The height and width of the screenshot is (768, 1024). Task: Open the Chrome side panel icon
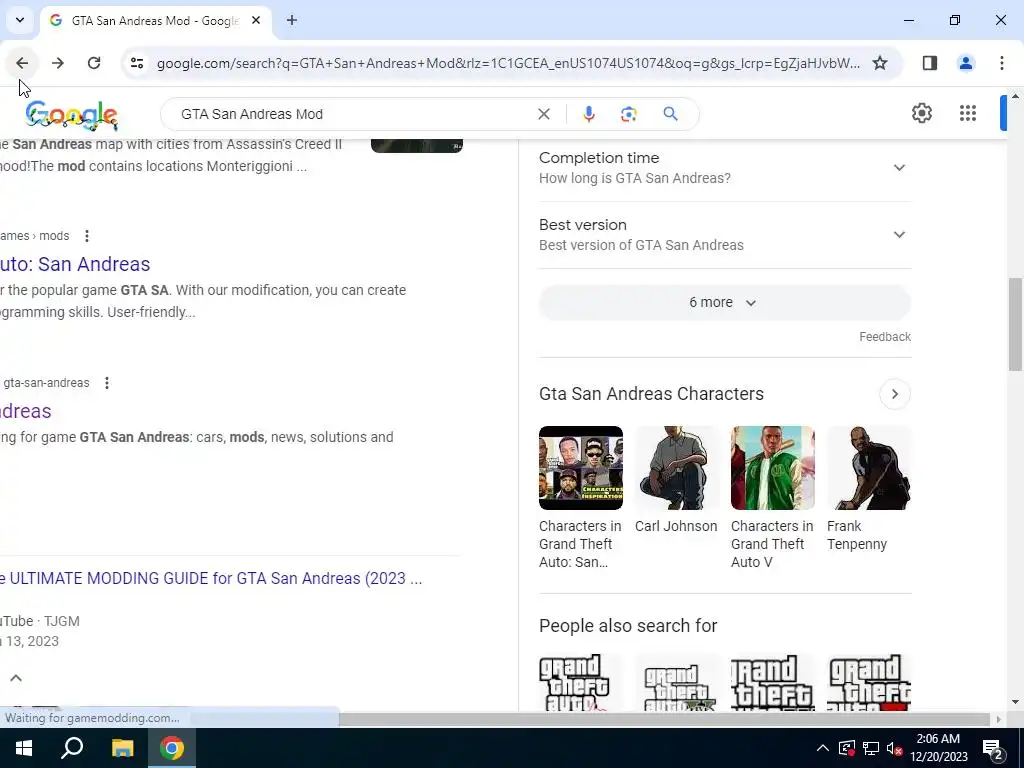(930, 63)
